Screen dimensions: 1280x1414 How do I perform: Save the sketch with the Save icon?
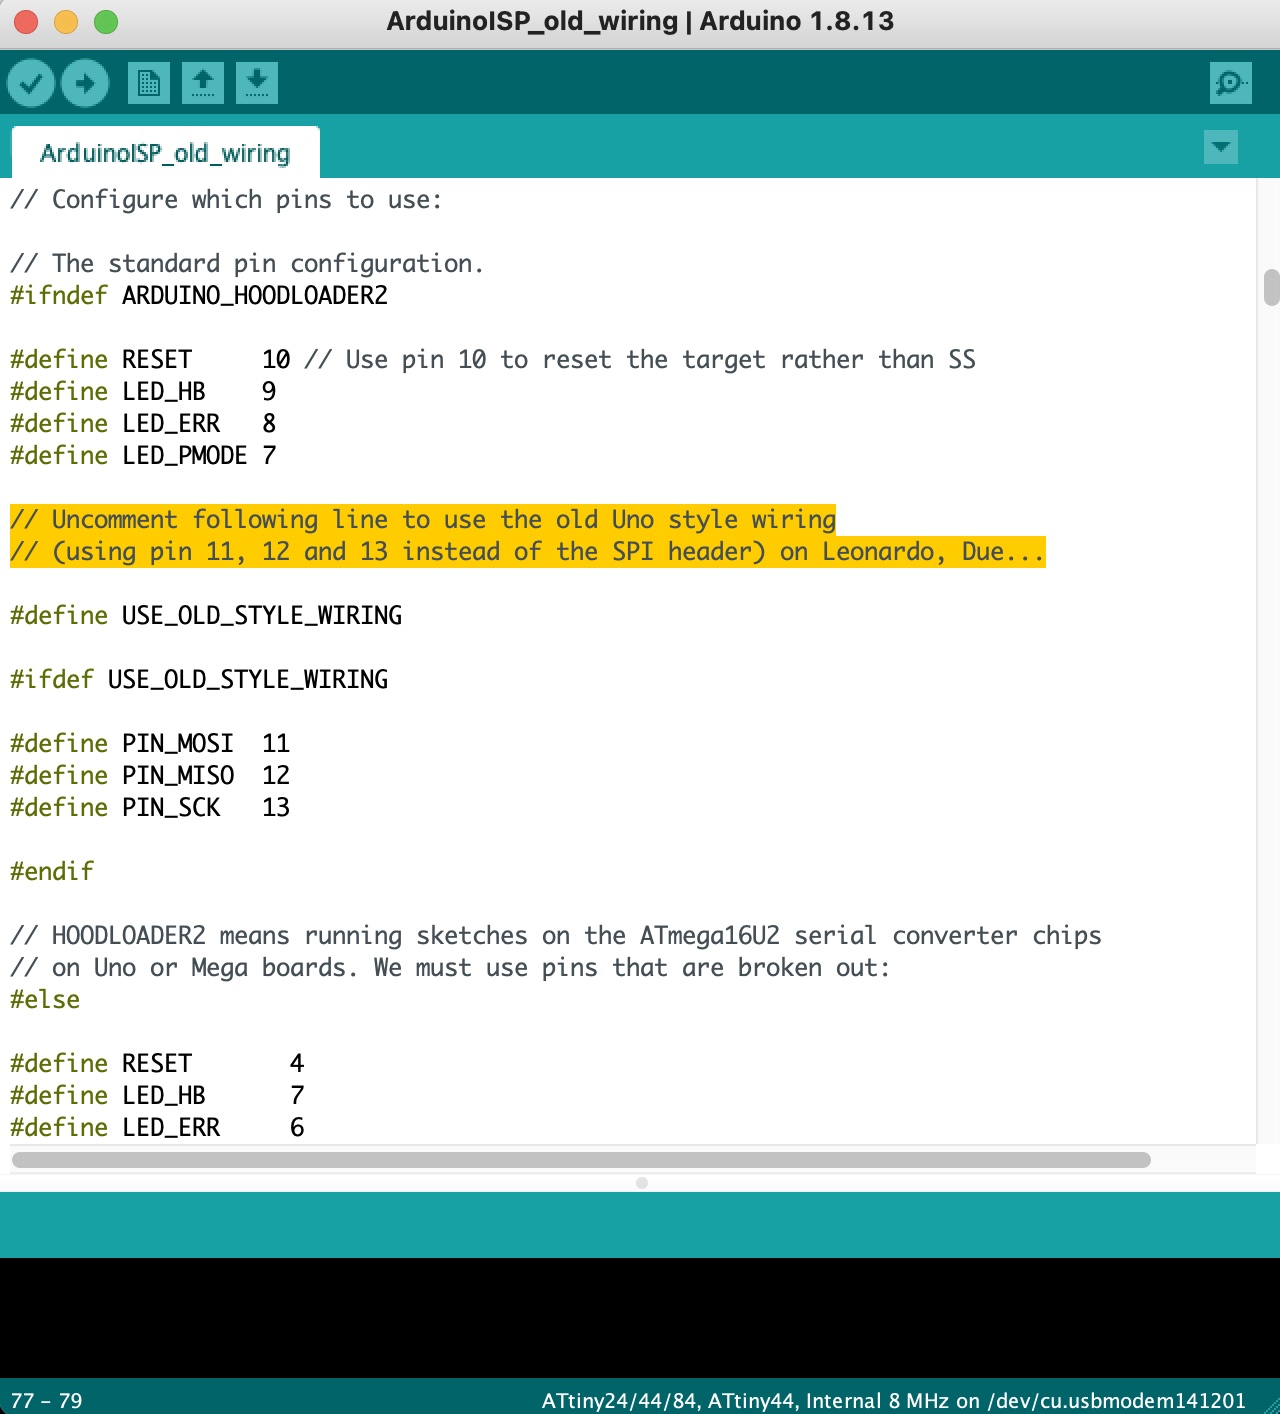pyautogui.click(x=257, y=83)
